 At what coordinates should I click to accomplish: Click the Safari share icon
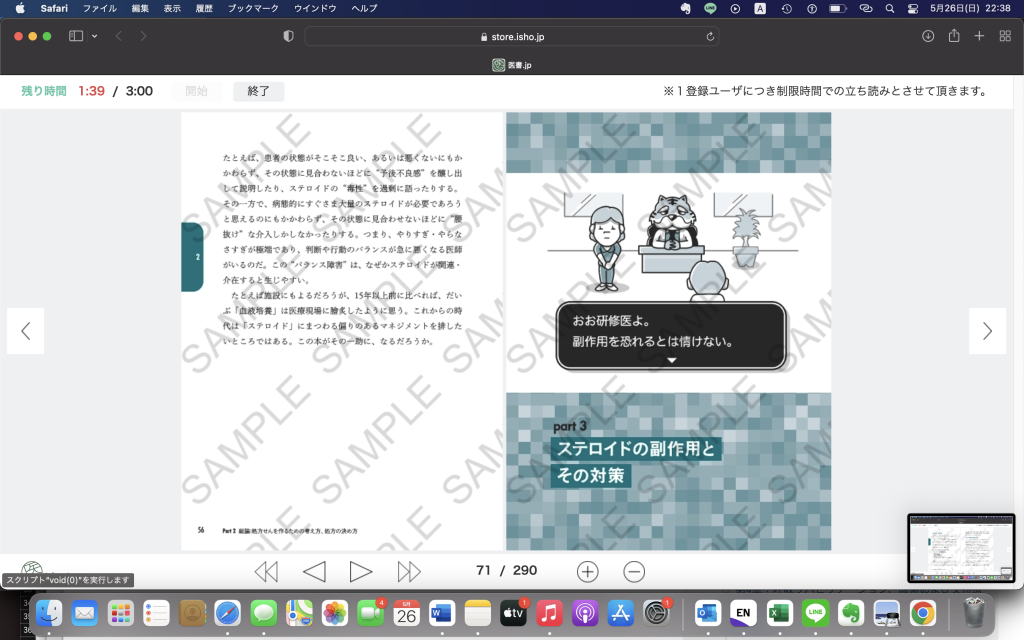(954, 36)
